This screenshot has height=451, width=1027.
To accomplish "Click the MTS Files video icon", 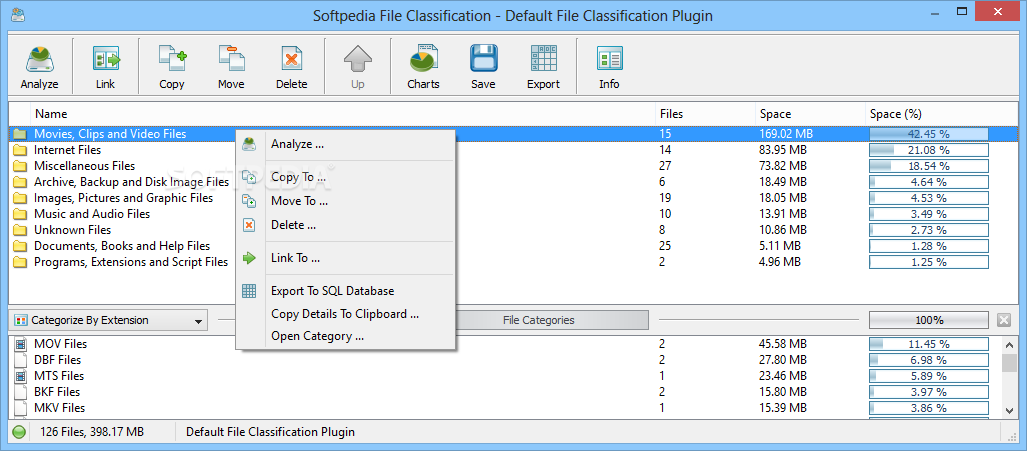I will [x=20, y=376].
